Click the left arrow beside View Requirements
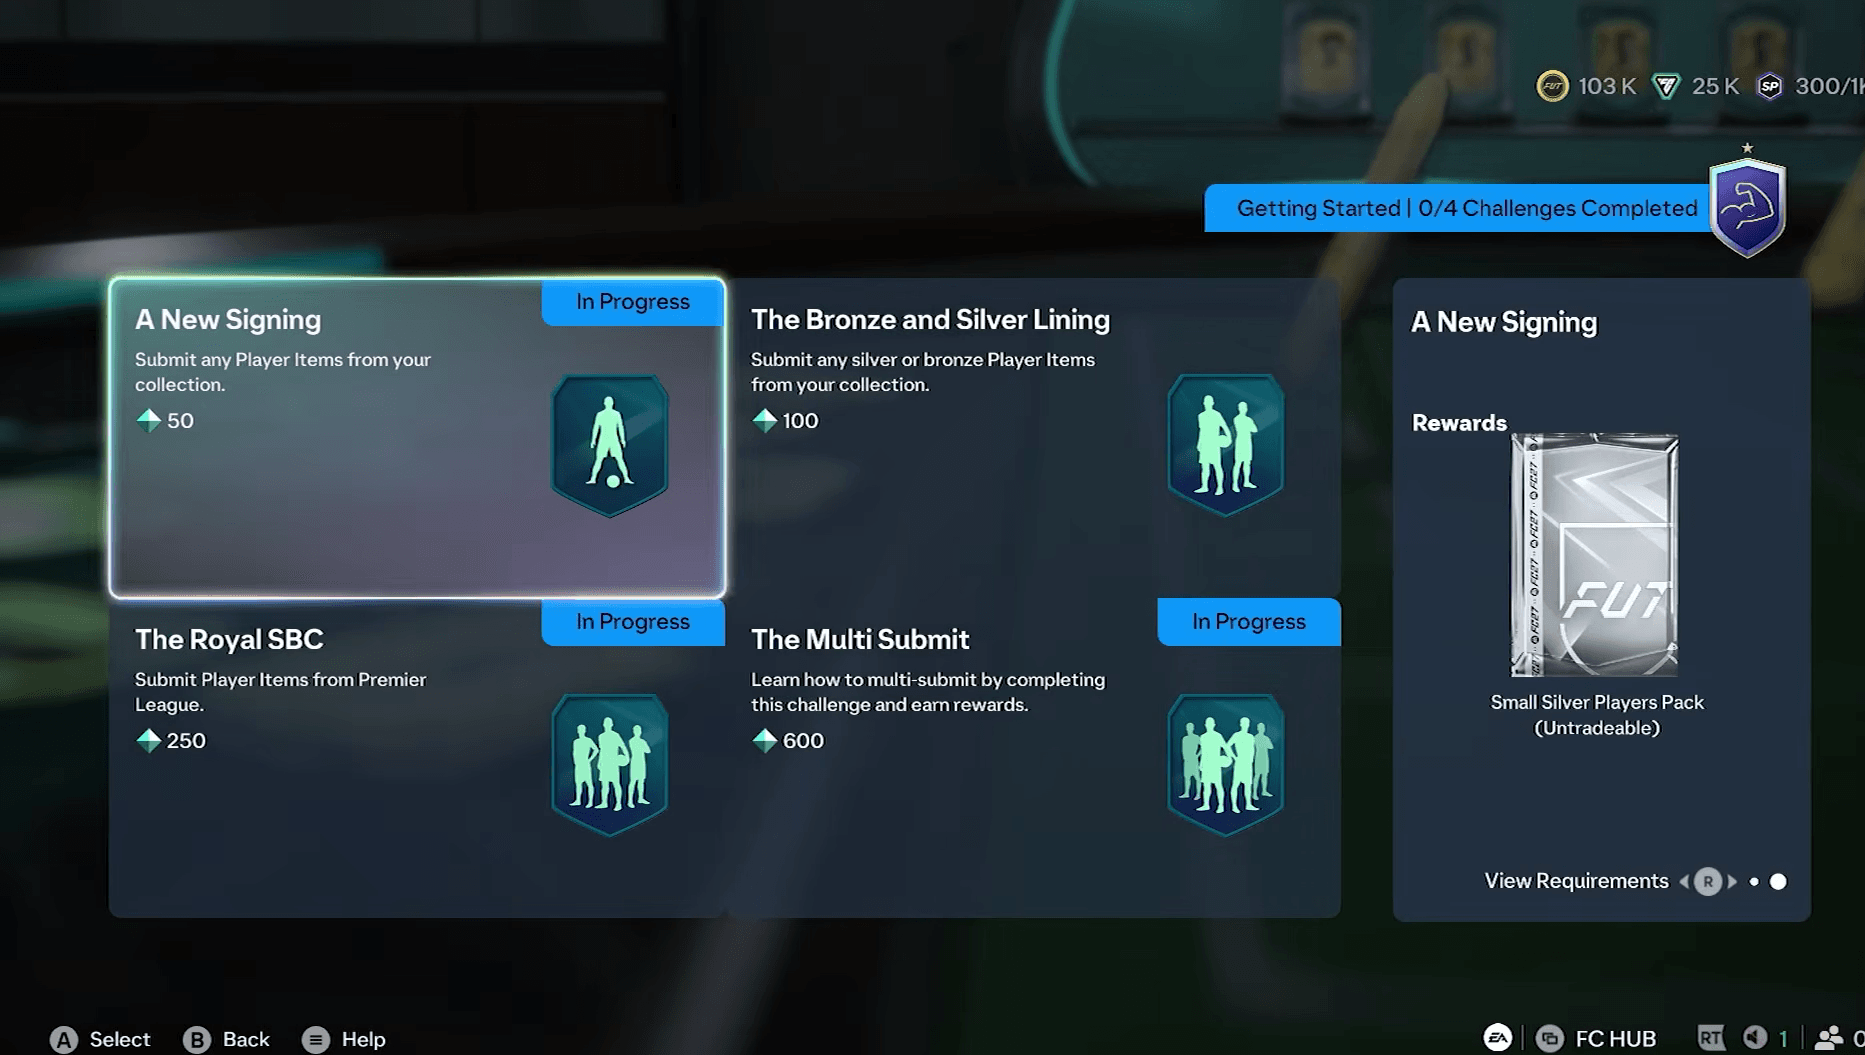 1685,881
